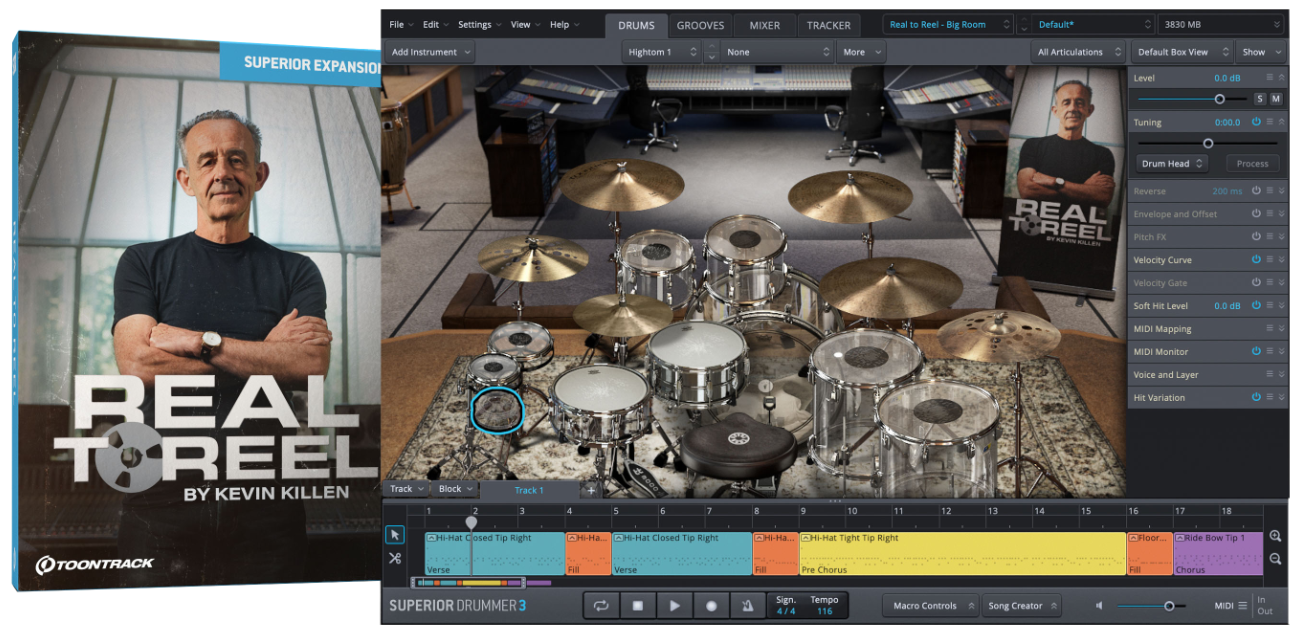The image size is (1300, 634).
Task: Open the Tuning section options menu icon
Action: 1270,122
